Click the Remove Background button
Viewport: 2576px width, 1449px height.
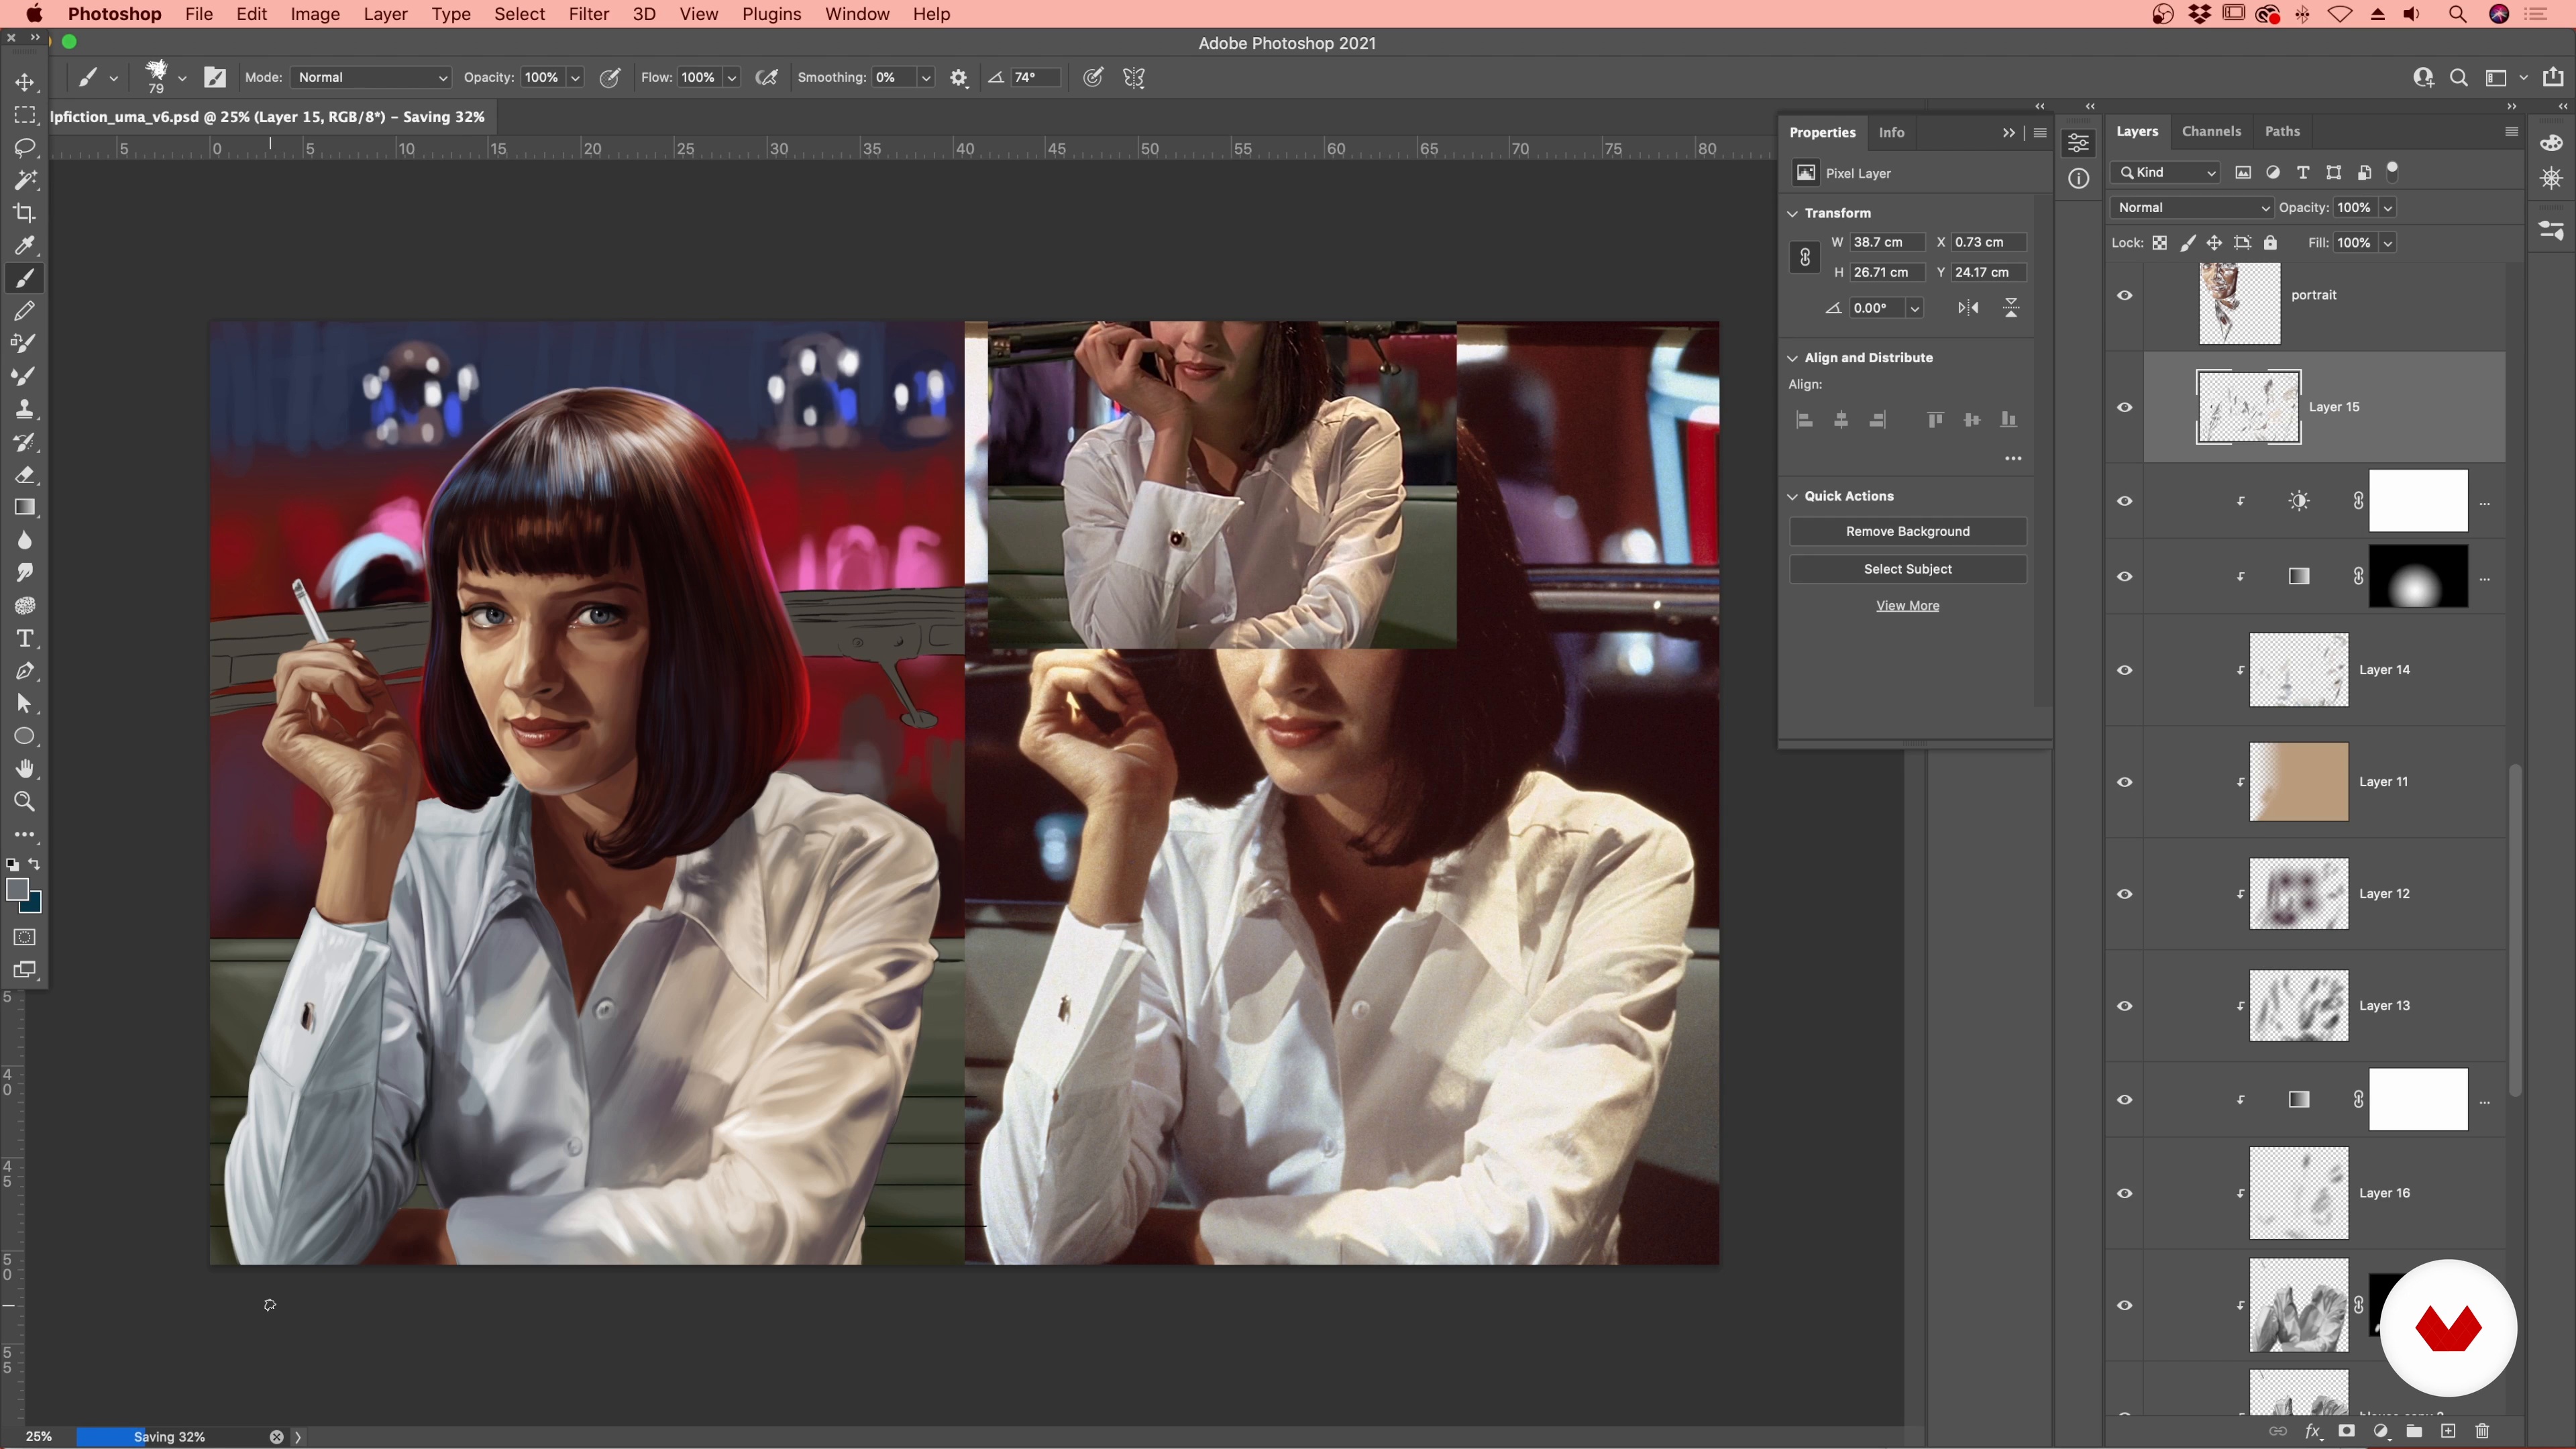point(1907,531)
